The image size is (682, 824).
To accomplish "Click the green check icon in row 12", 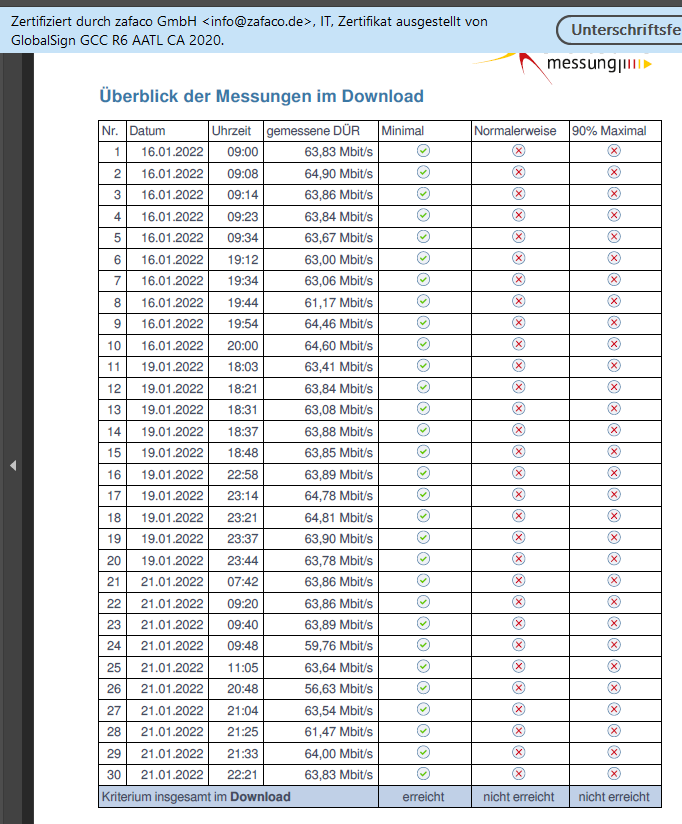I will pyautogui.click(x=423, y=387).
